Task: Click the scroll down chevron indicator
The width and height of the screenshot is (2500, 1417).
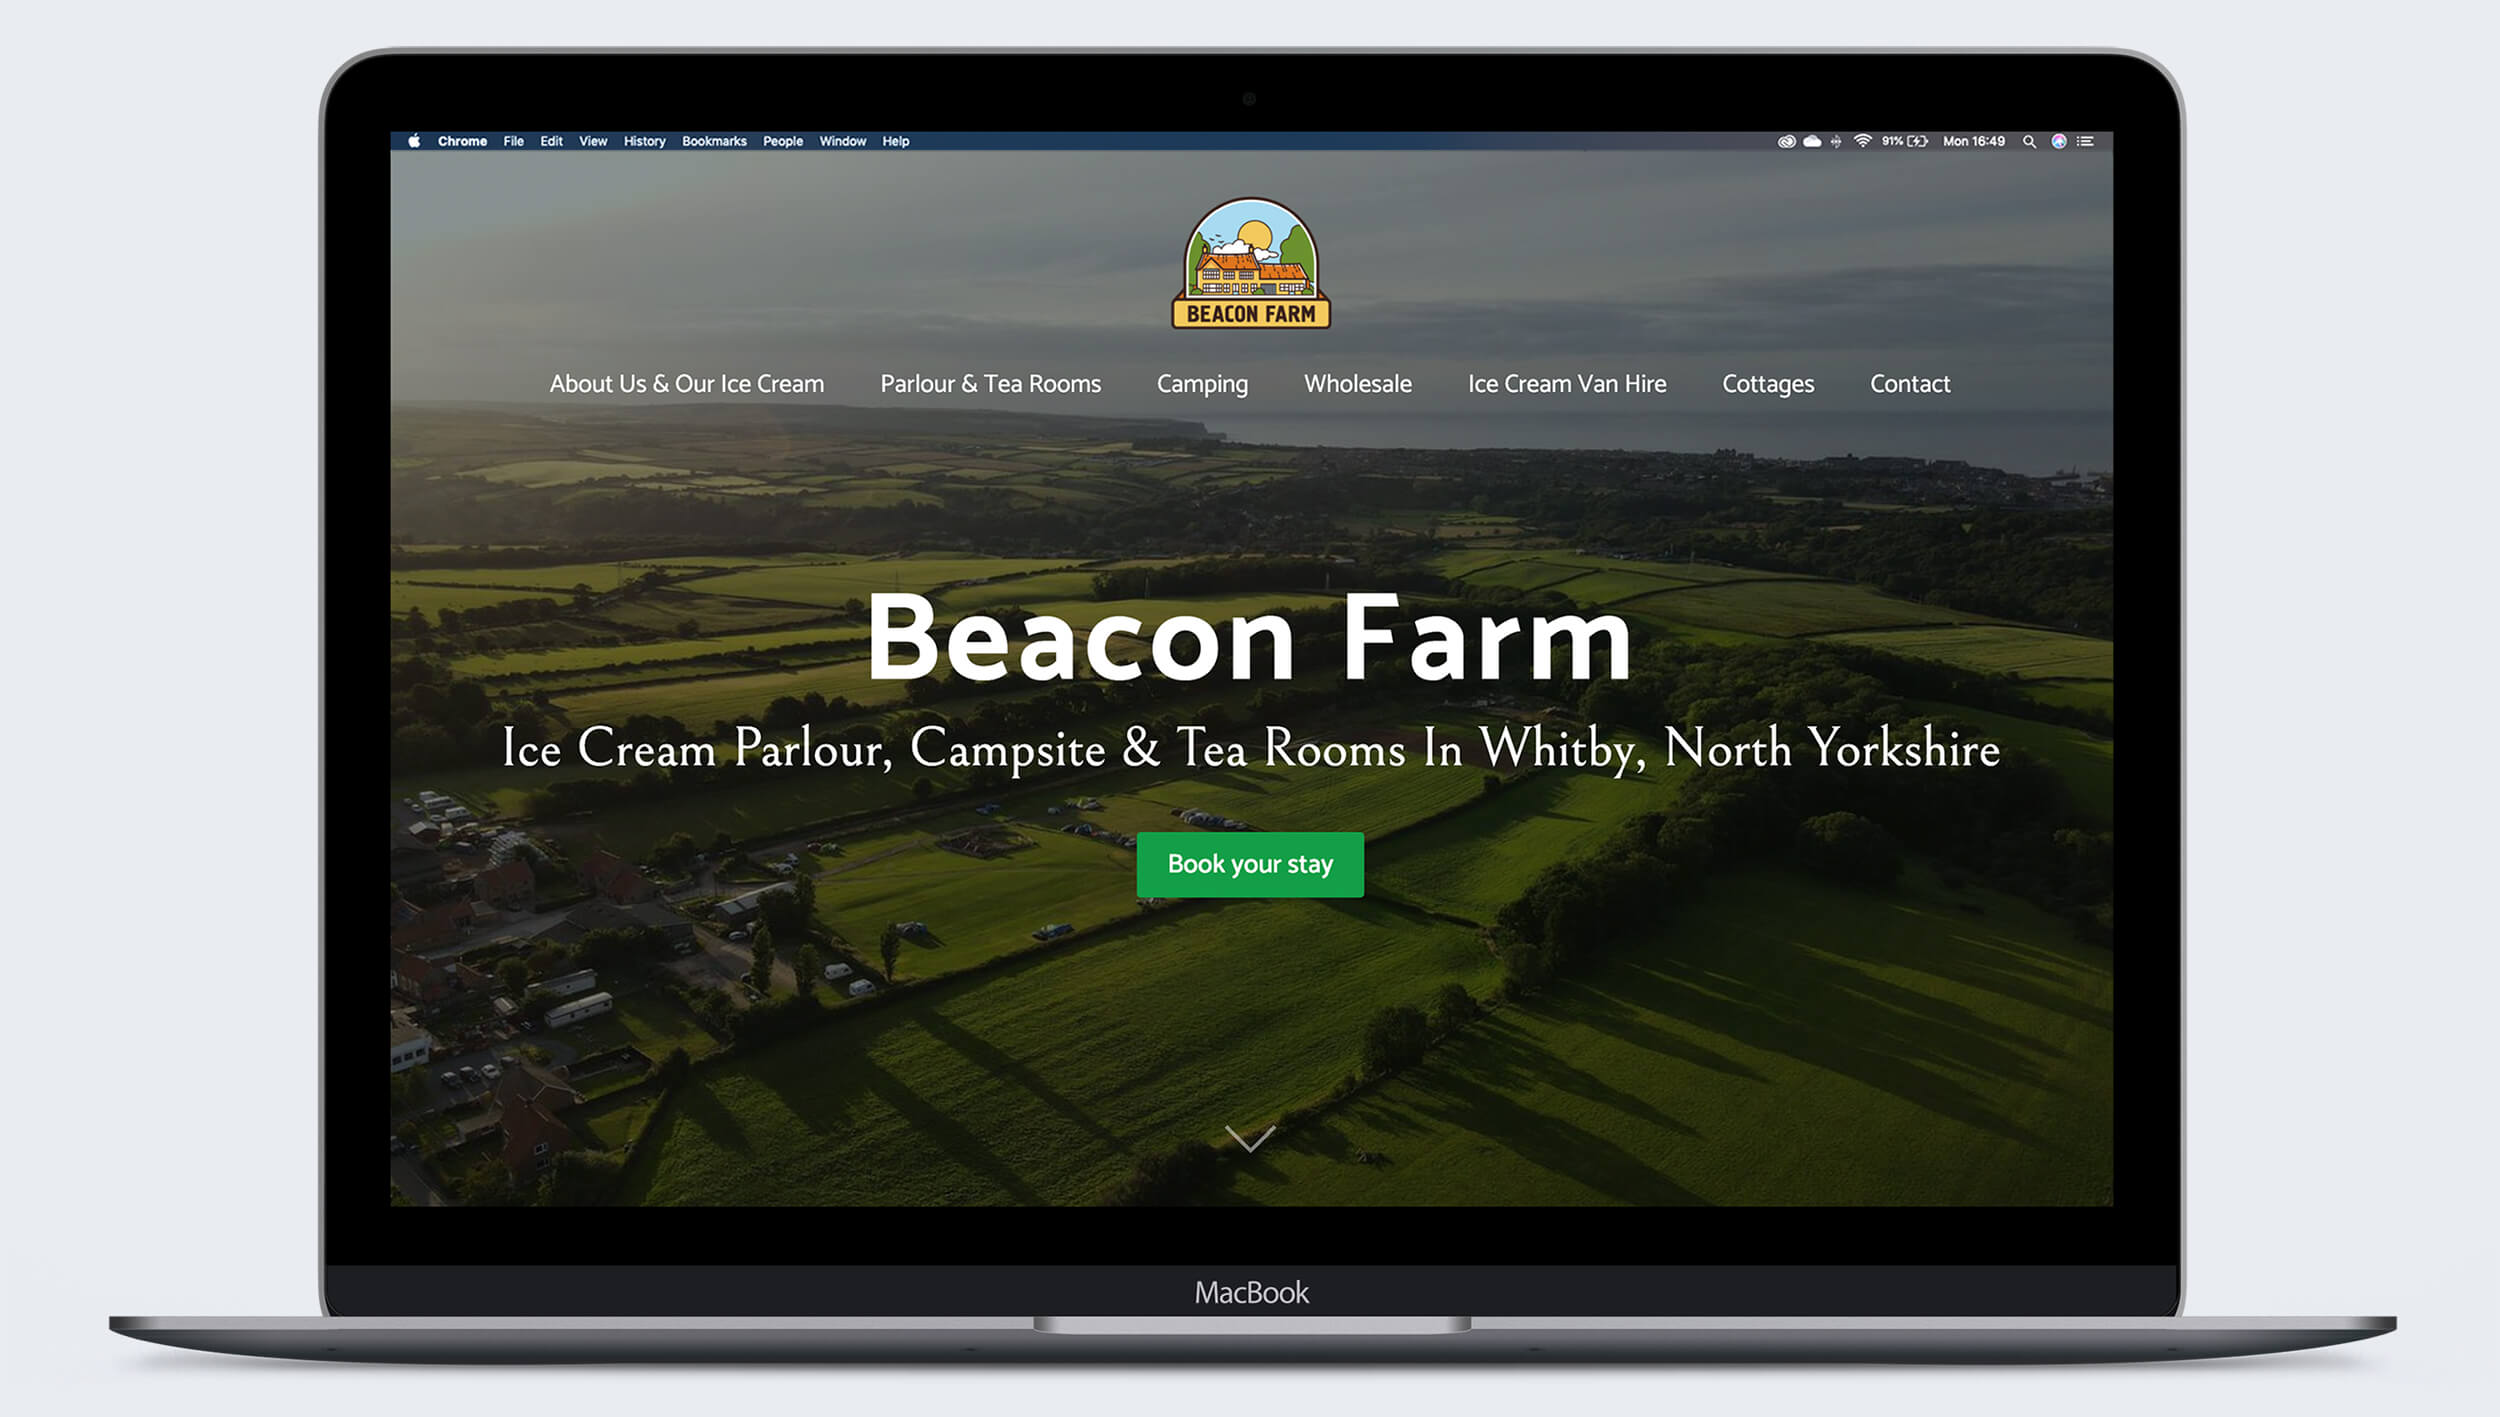Action: pyautogui.click(x=1248, y=1137)
